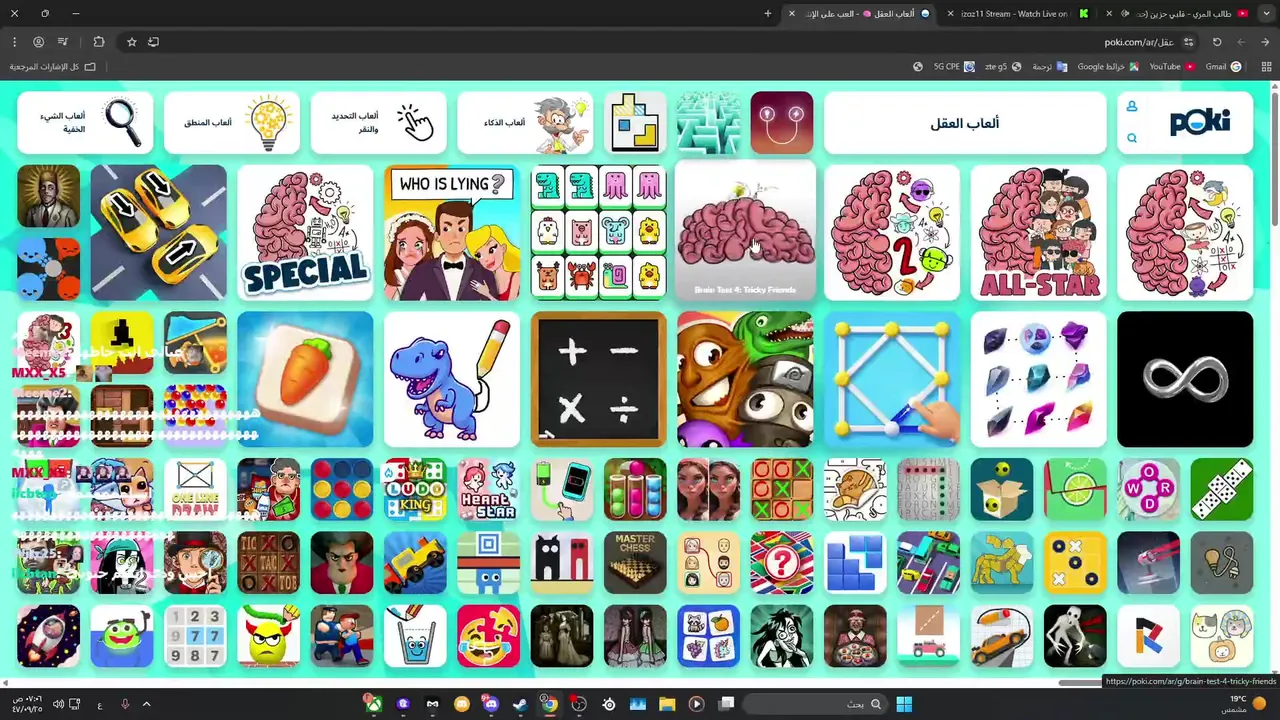This screenshot has height=720, width=1280.
Task: Reload the page
Action: tap(1217, 42)
